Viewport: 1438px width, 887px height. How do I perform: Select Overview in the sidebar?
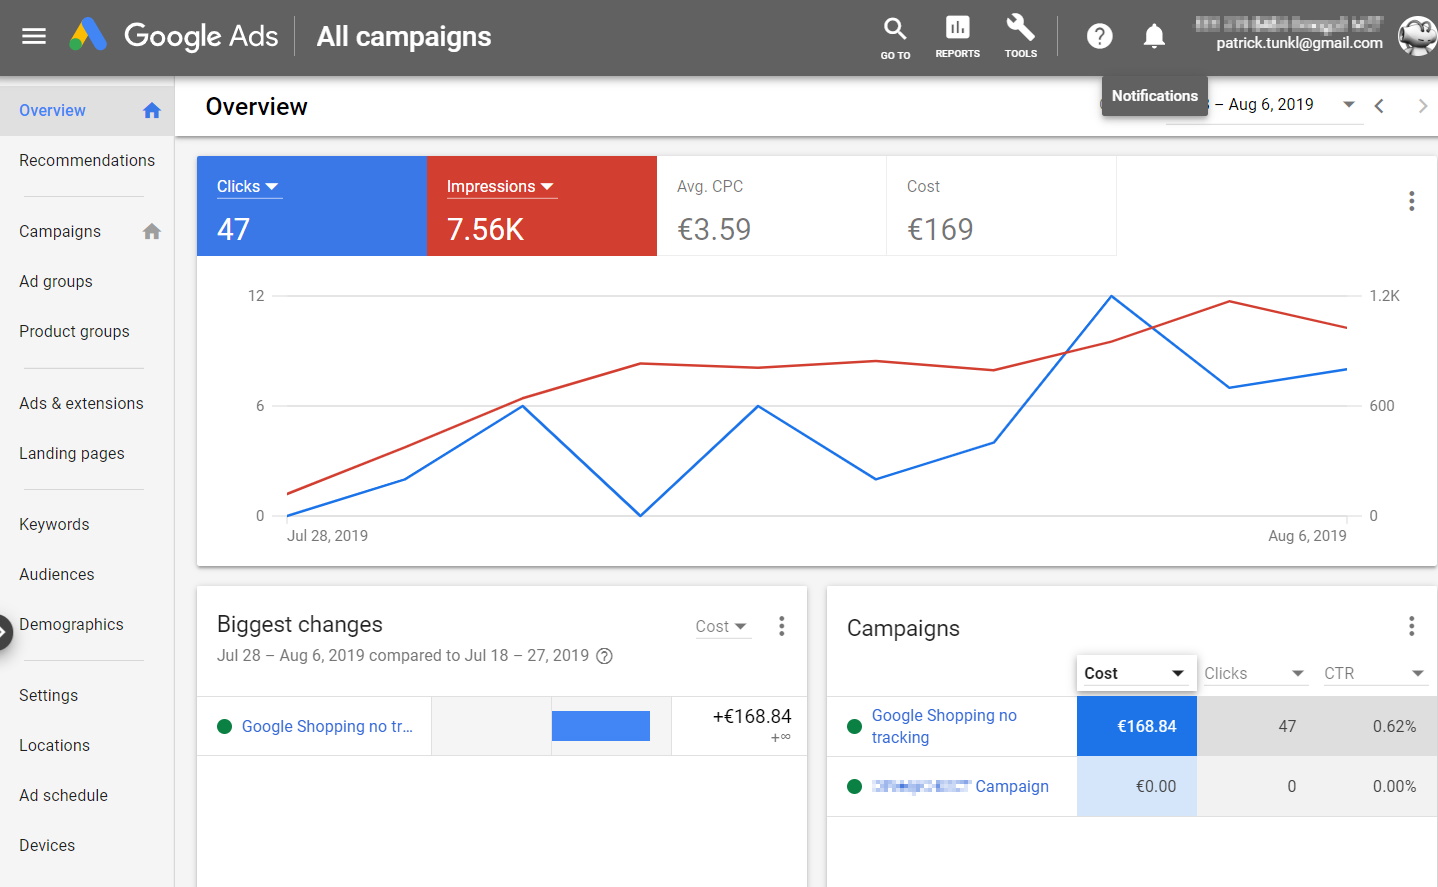point(87,110)
